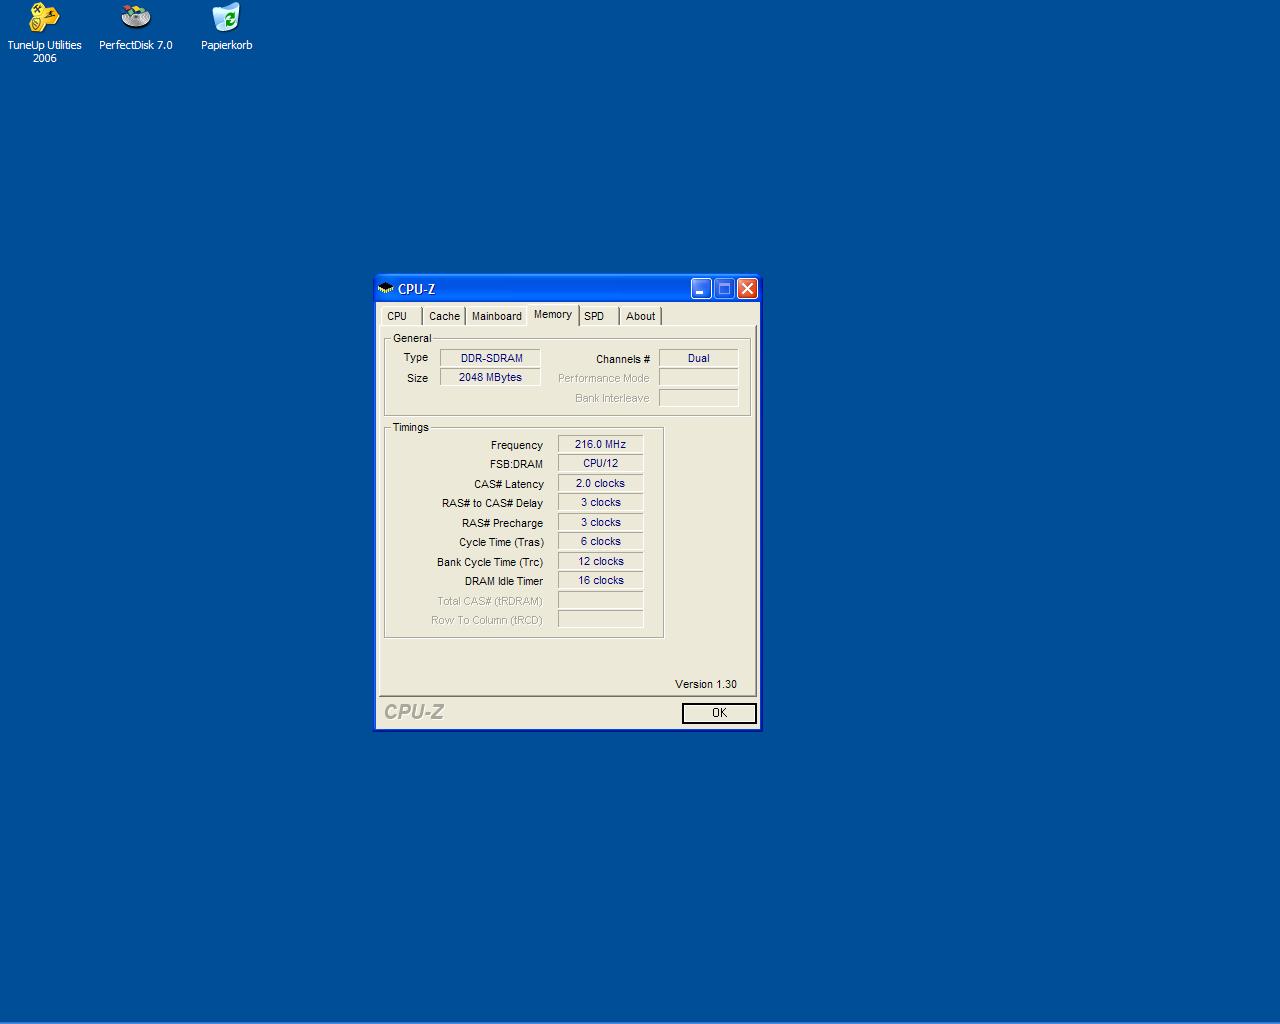Viewport: 1280px width, 1024px height.
Task: Click the 16 clocks DRAM Idle Timer value
Action: [x=600, y=580]
